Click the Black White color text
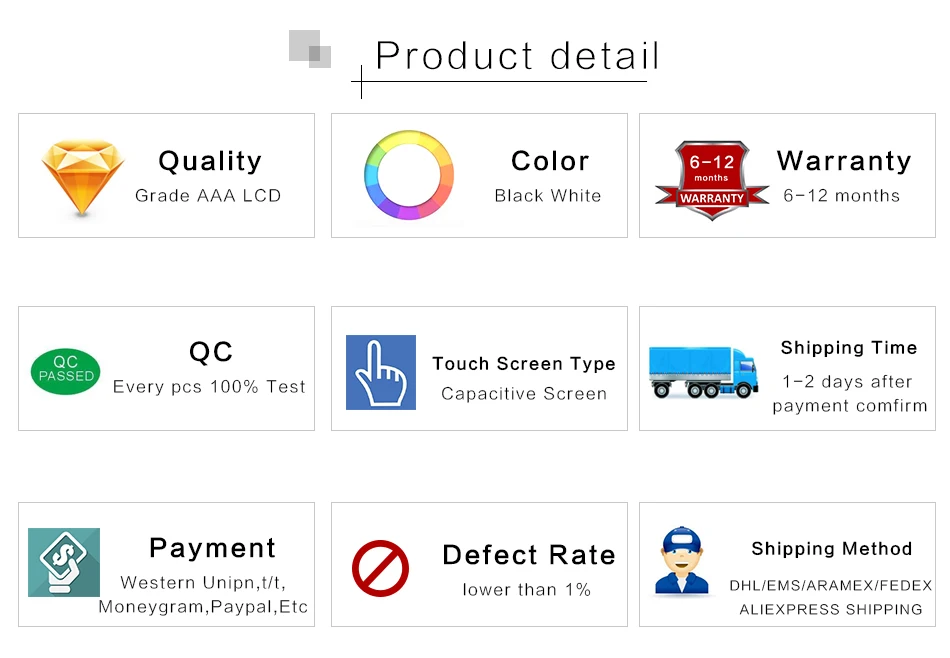 point(548,196)
